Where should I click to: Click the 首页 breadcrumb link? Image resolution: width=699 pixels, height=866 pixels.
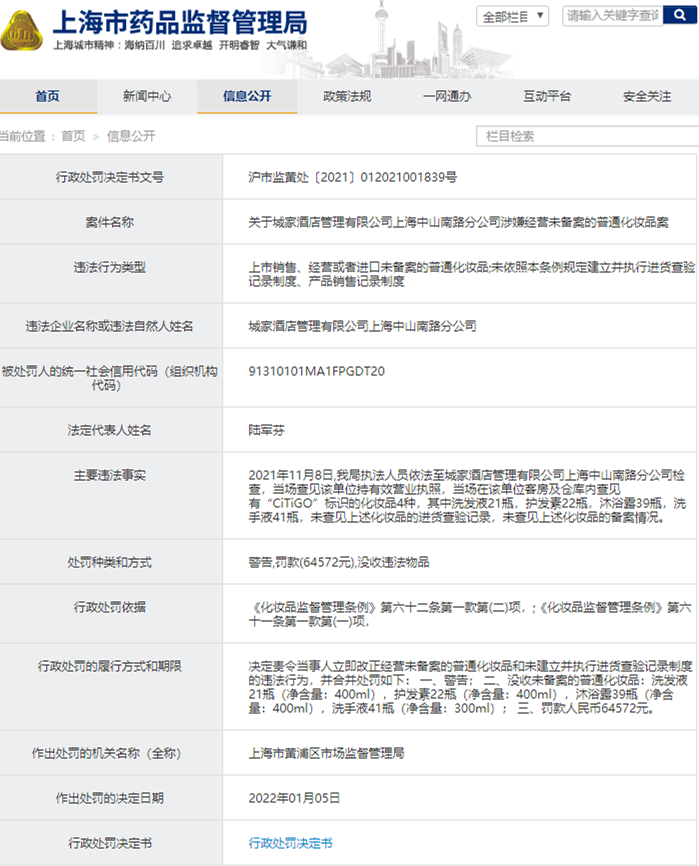[73, 136]
